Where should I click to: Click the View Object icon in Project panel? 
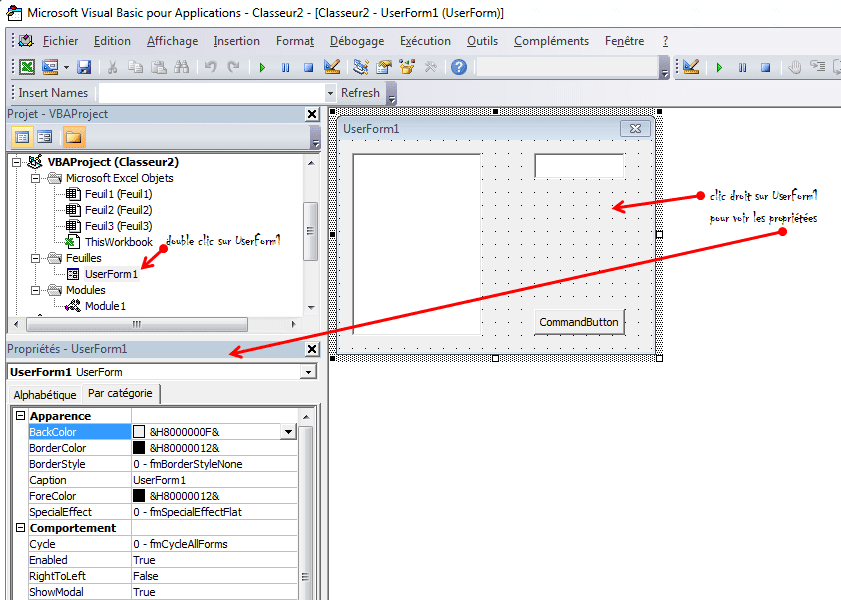pyautogui.click(x=44, y=137)
